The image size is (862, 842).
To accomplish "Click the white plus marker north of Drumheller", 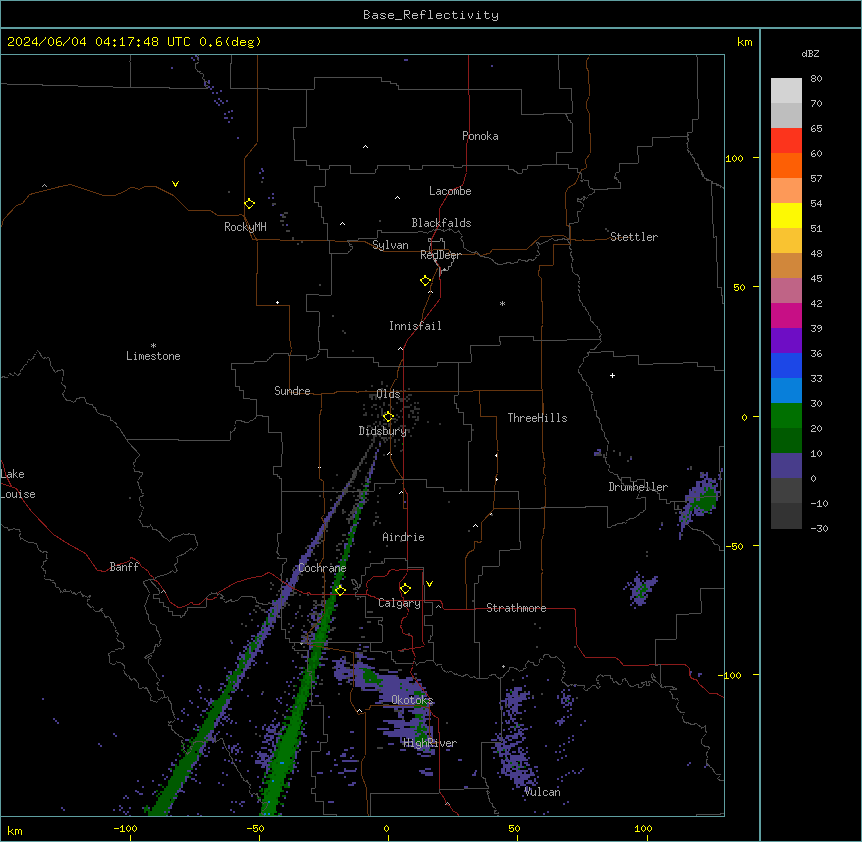I will [x=612, y=375].
